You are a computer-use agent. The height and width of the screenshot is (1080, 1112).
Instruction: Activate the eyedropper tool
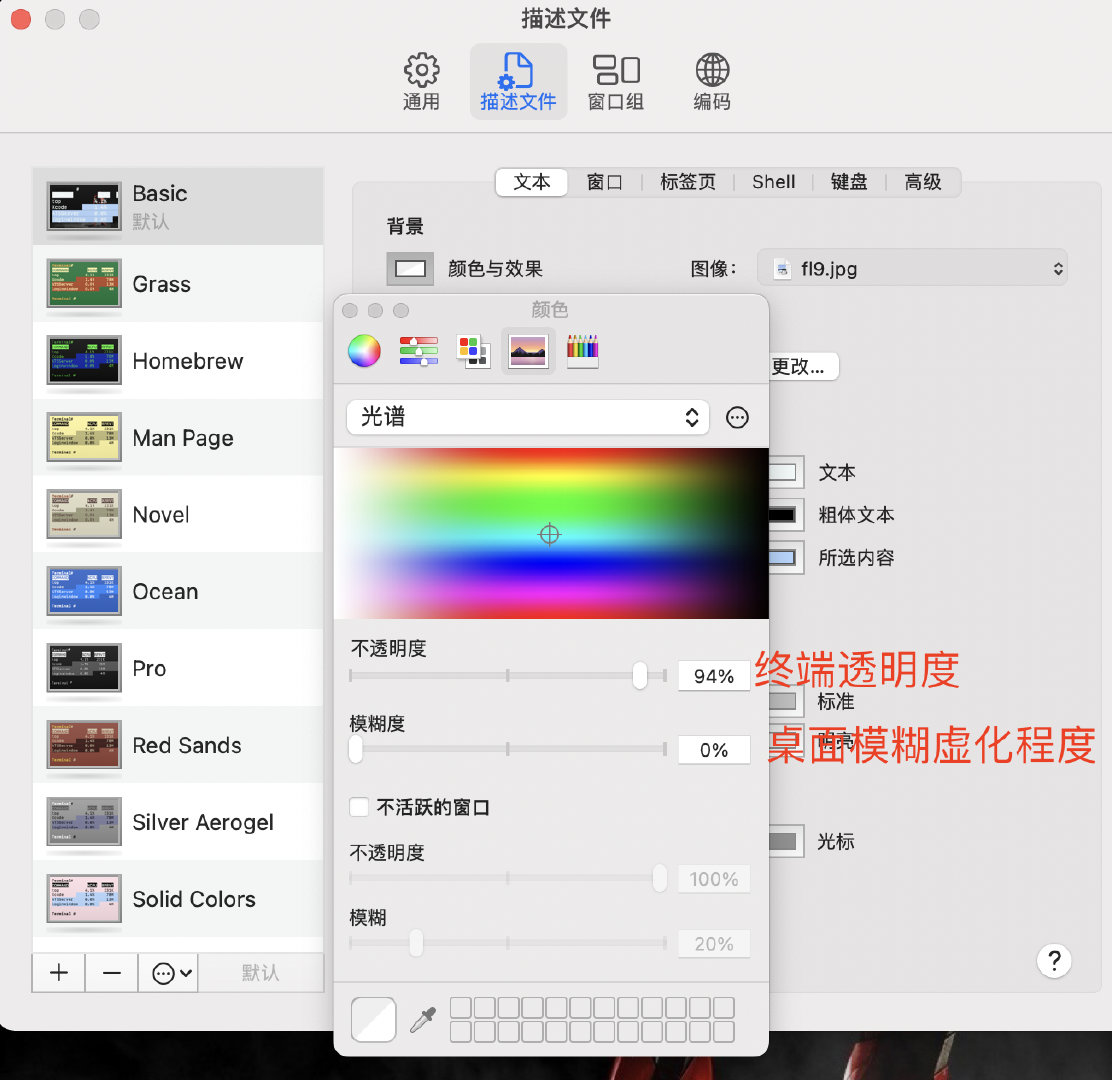[x=422, y=1018]
